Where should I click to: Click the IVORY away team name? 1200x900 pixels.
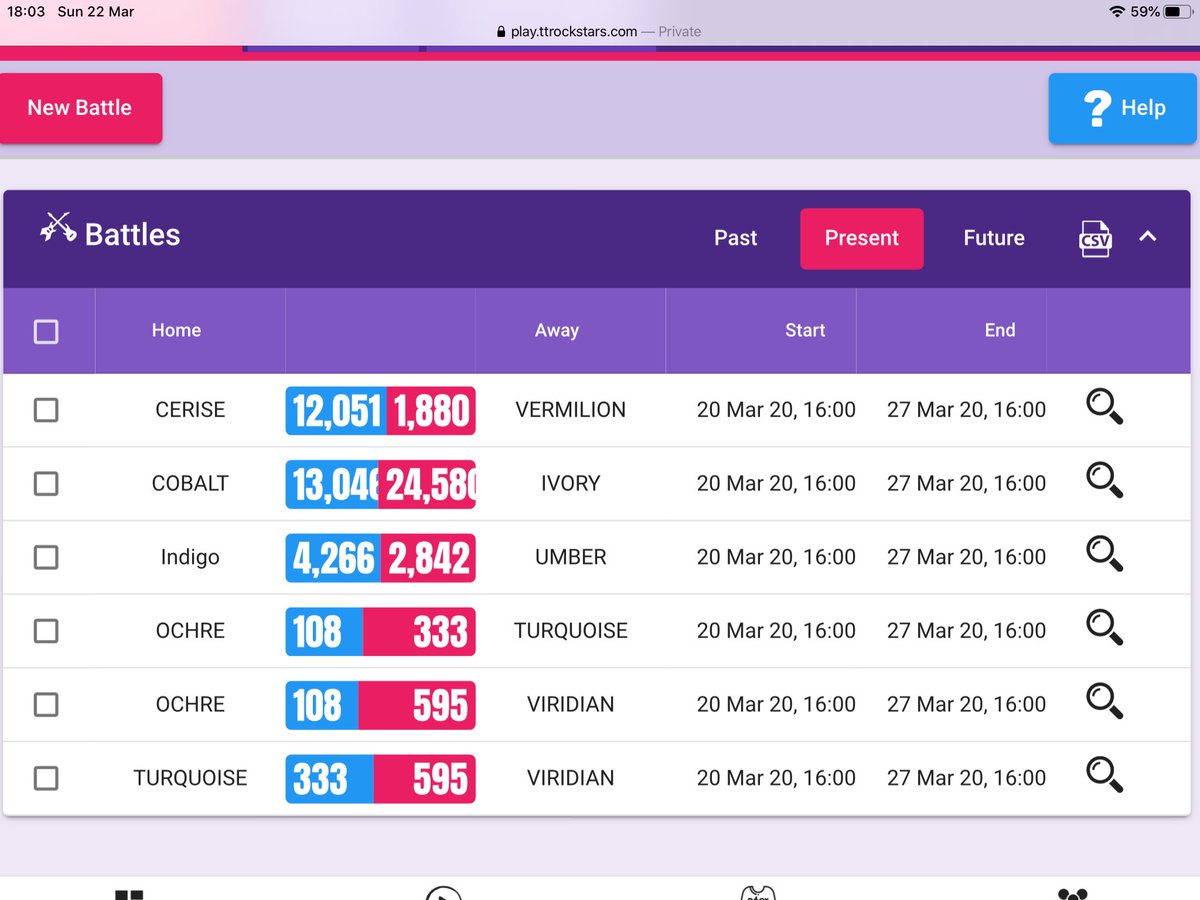(x=571, y=484)
